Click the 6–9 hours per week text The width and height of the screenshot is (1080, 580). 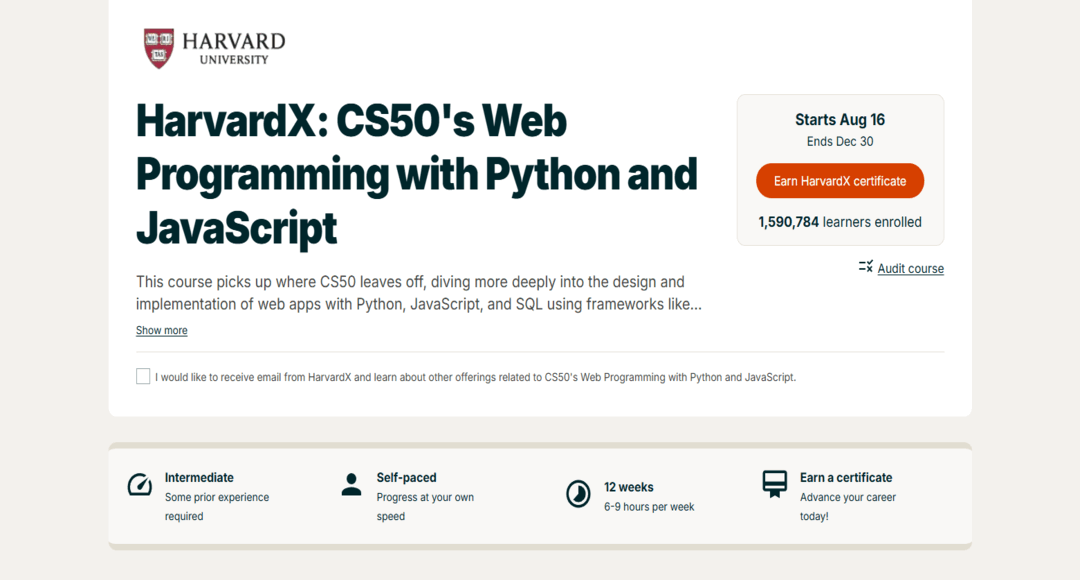(x=649, y=507)
